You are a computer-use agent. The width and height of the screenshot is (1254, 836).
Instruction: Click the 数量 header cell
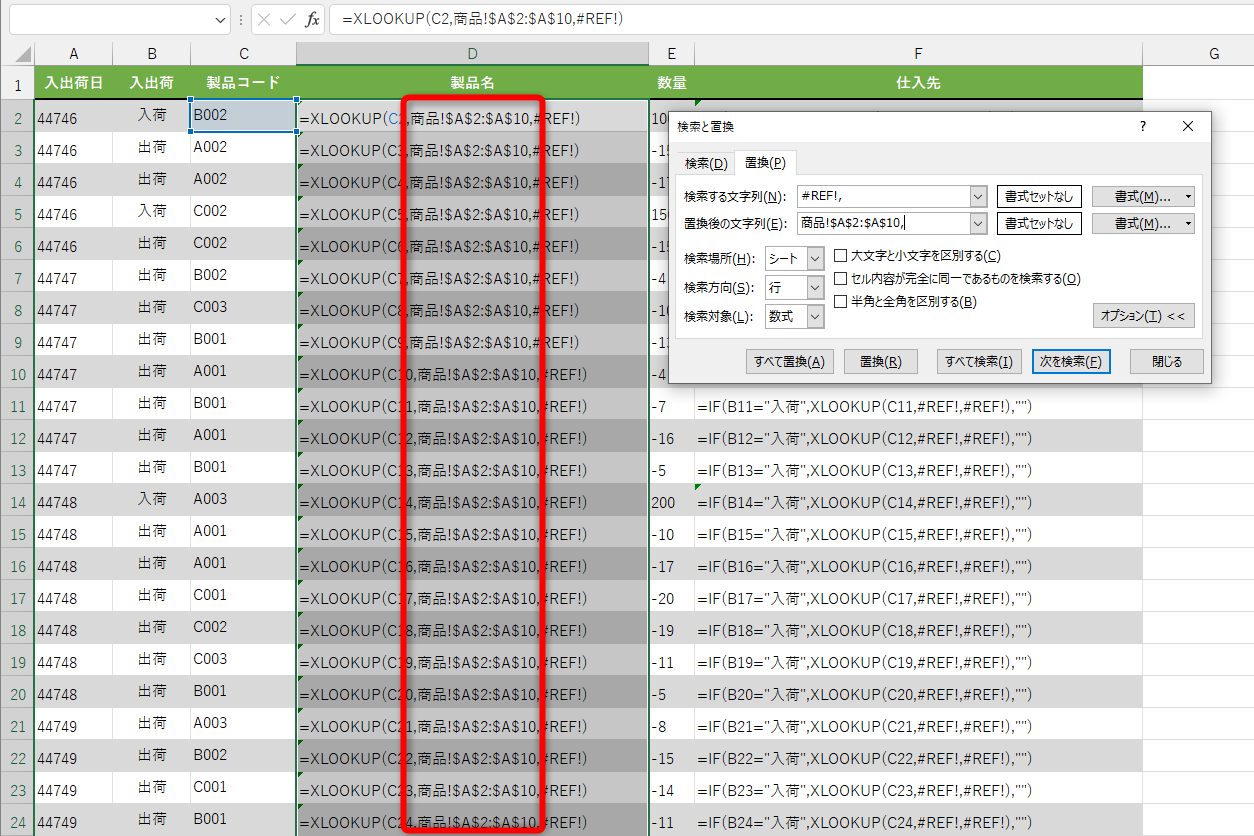point(671,83)
